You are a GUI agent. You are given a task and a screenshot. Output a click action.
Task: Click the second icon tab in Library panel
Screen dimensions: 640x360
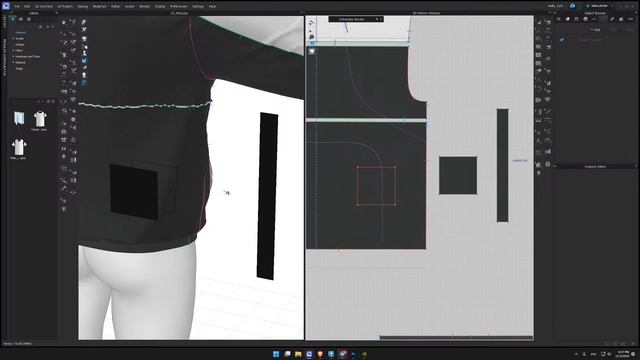(x=21, y=19)
